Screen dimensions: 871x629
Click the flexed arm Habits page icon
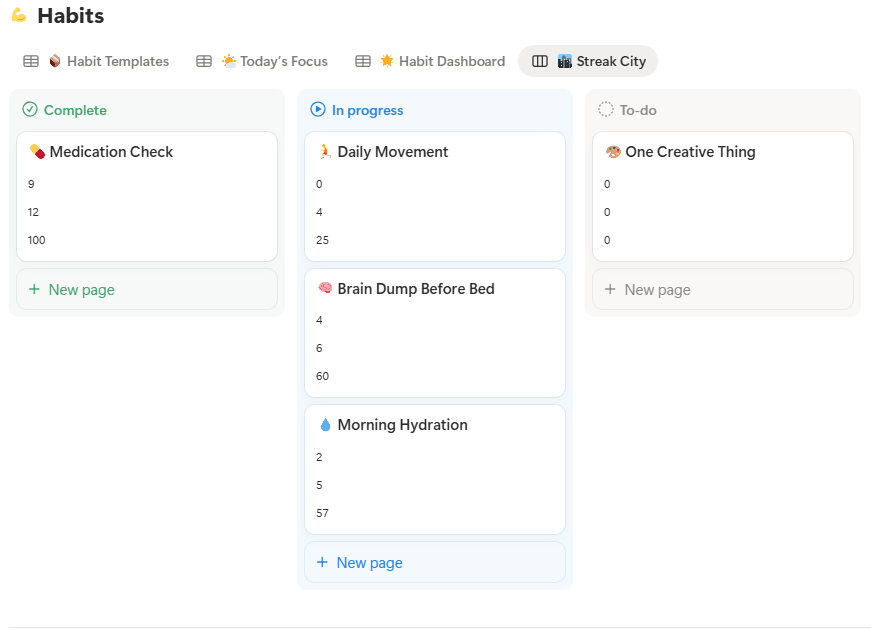pyautogui.click(x=19, y=16)
